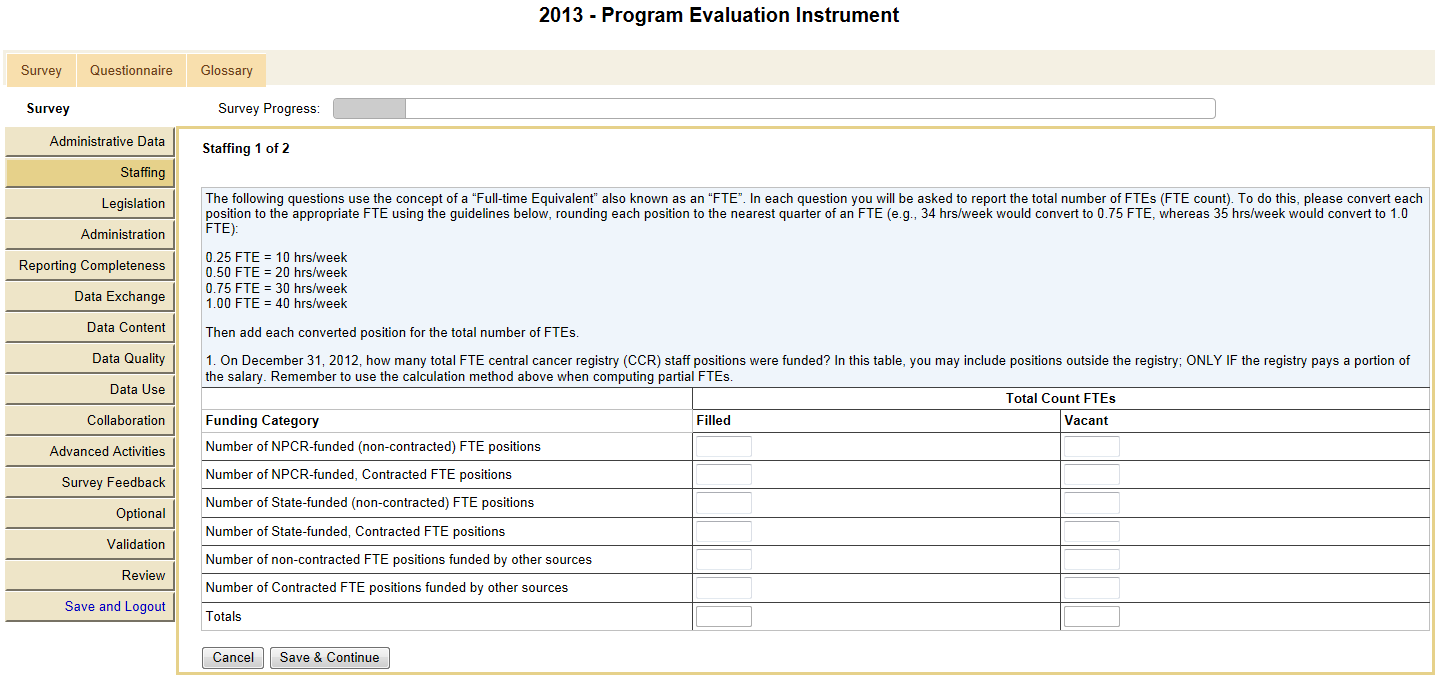Viewport: 1440px width, 686px height.
Task: Go to Survey Feedback section
Action: (89, 483)
